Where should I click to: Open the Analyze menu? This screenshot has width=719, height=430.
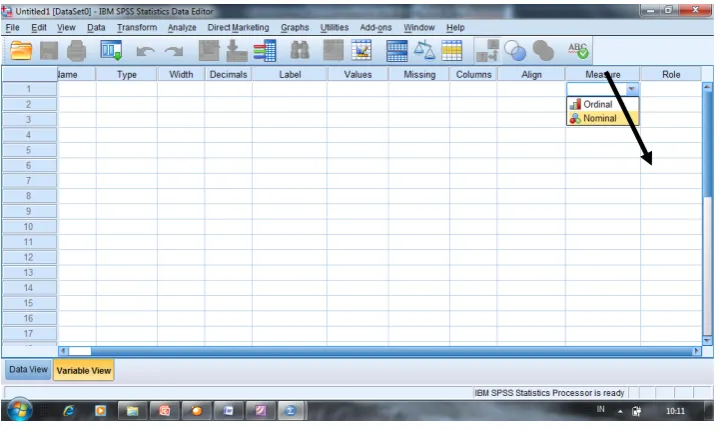(x=182, y=28)
